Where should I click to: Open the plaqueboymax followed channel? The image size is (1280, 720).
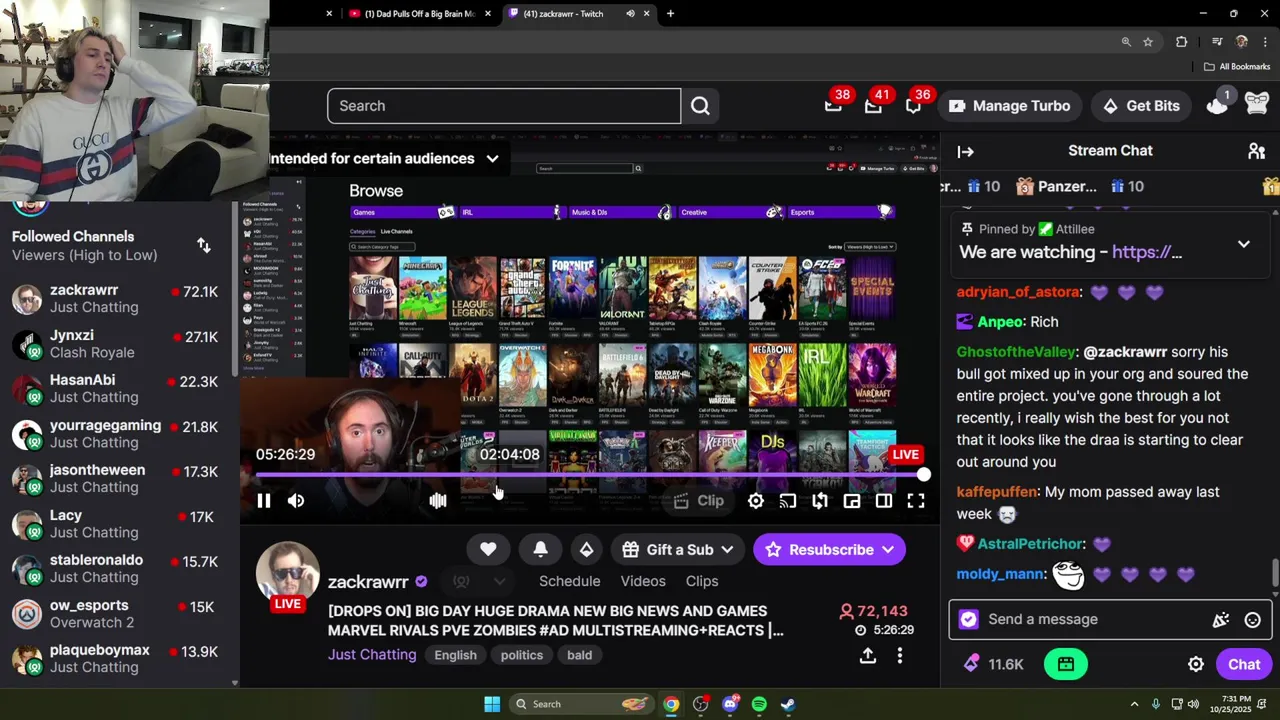point(120,658)
